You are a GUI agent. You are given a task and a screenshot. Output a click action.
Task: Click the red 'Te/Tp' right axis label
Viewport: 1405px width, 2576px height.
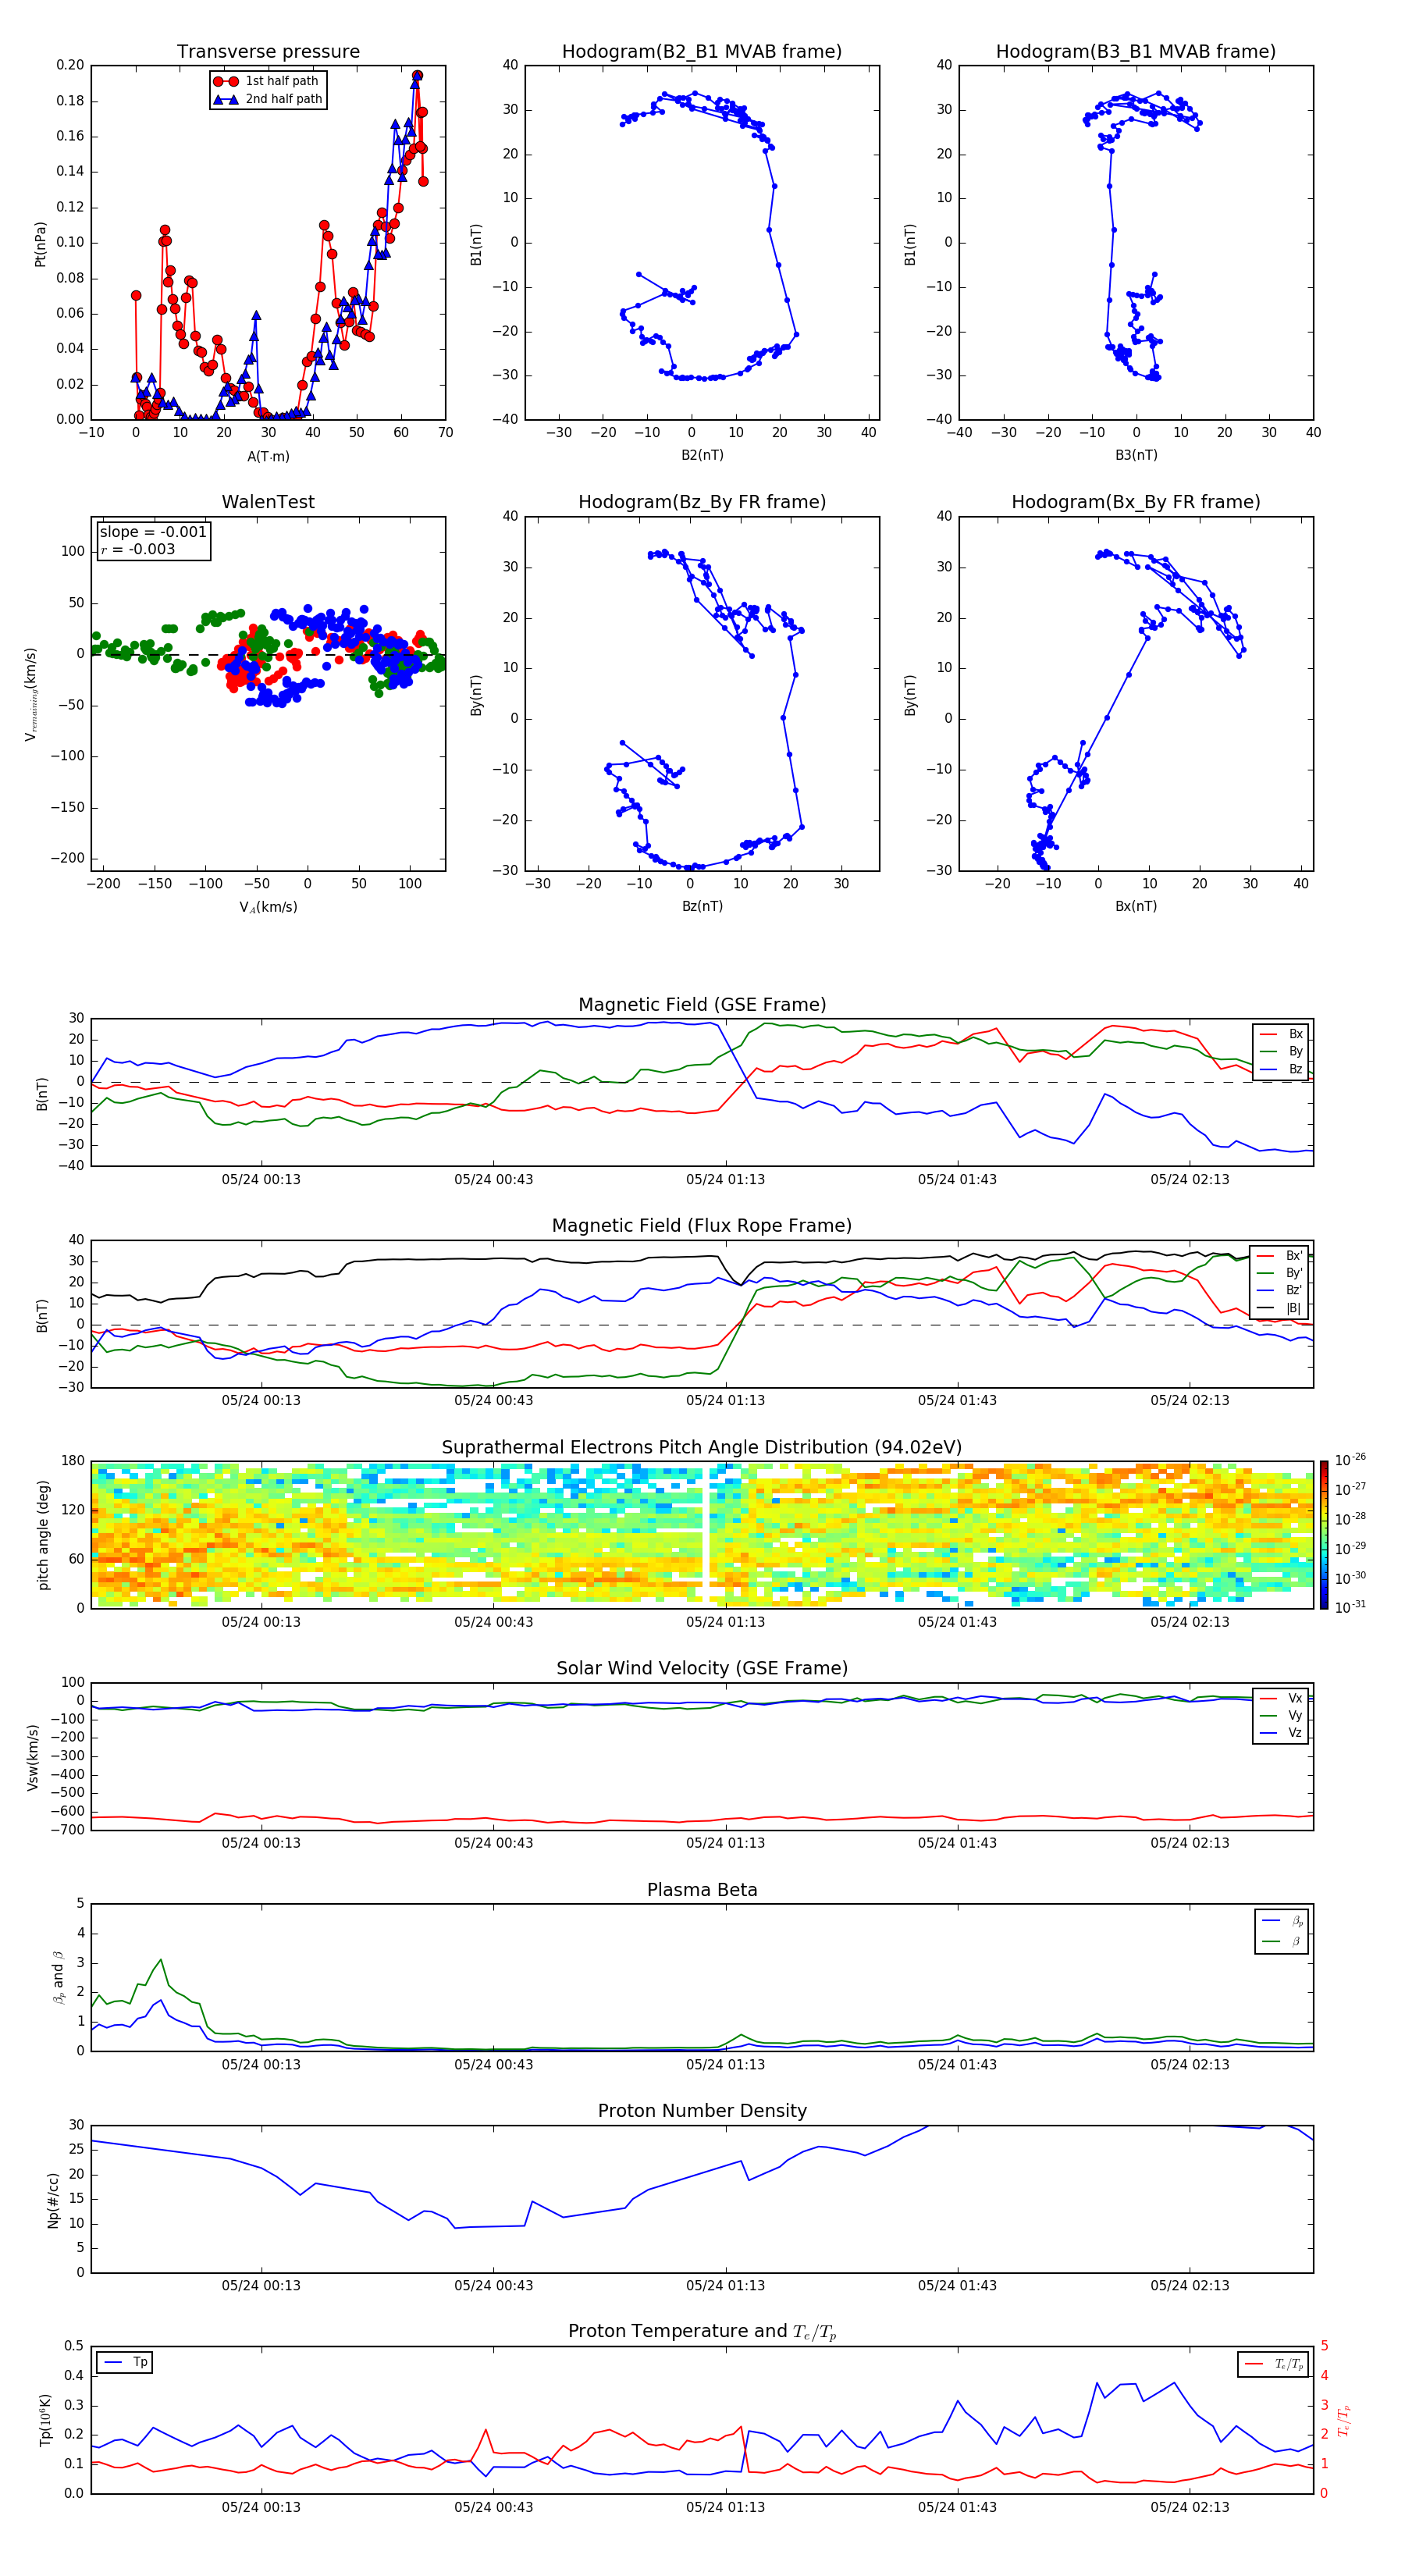click(x=1344, y=2420)
